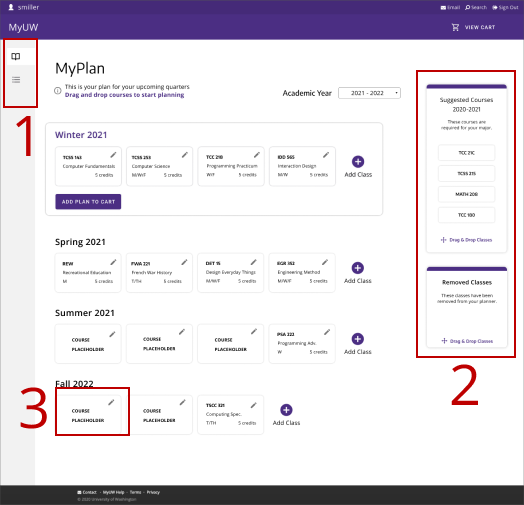
Task: Edit the TCC 210 Programming Practicum card
Action: (256, 155)
